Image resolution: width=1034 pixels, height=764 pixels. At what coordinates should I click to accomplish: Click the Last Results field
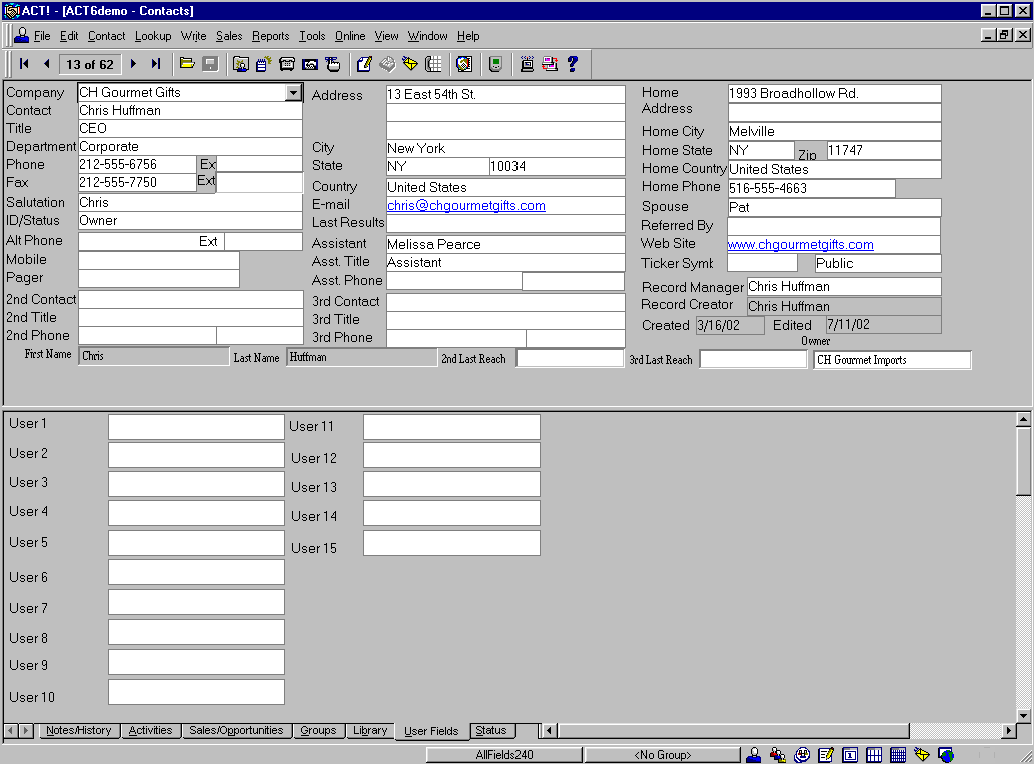(506, 223)
